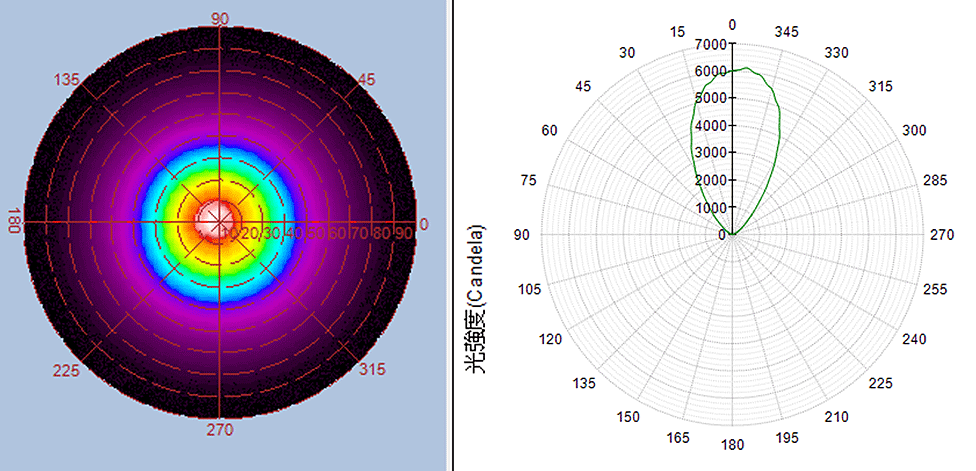Click the 330 angle label on the polar plot

836,52
